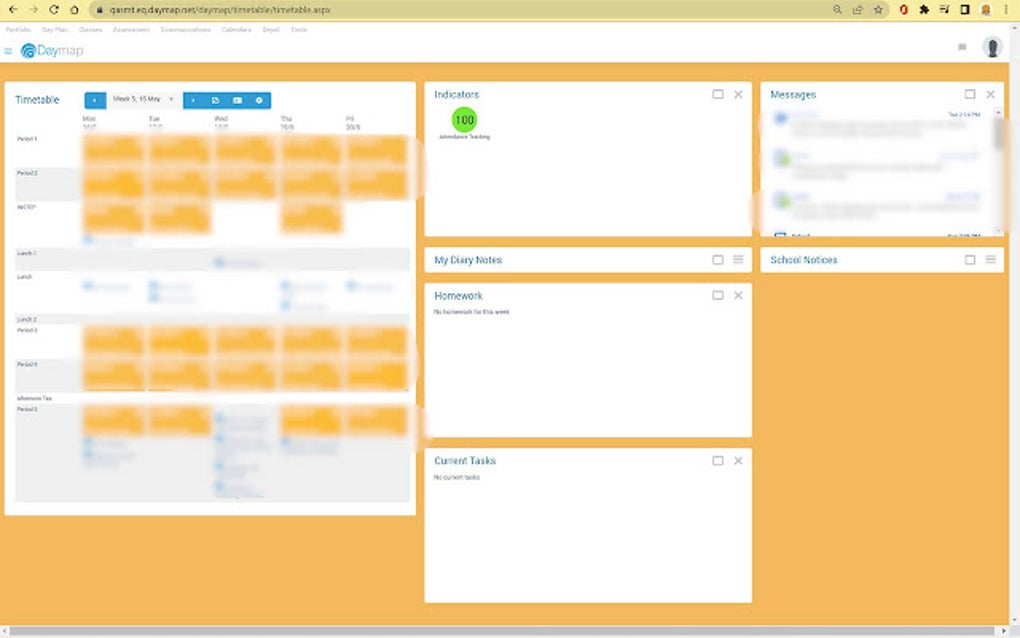Tick the School Notices panel checkbox
The image size is (1020, 638).
click(x=970, y=259)
